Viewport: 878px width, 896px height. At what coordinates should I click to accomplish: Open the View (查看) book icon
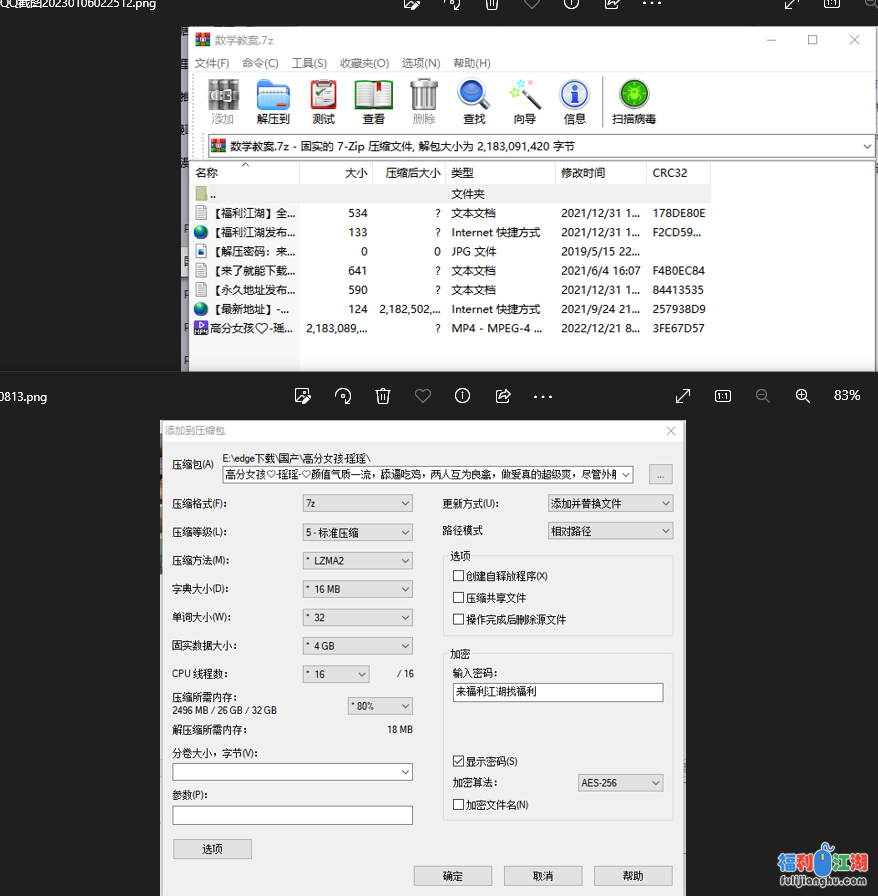pyautogui.click(x=374, y=102)
